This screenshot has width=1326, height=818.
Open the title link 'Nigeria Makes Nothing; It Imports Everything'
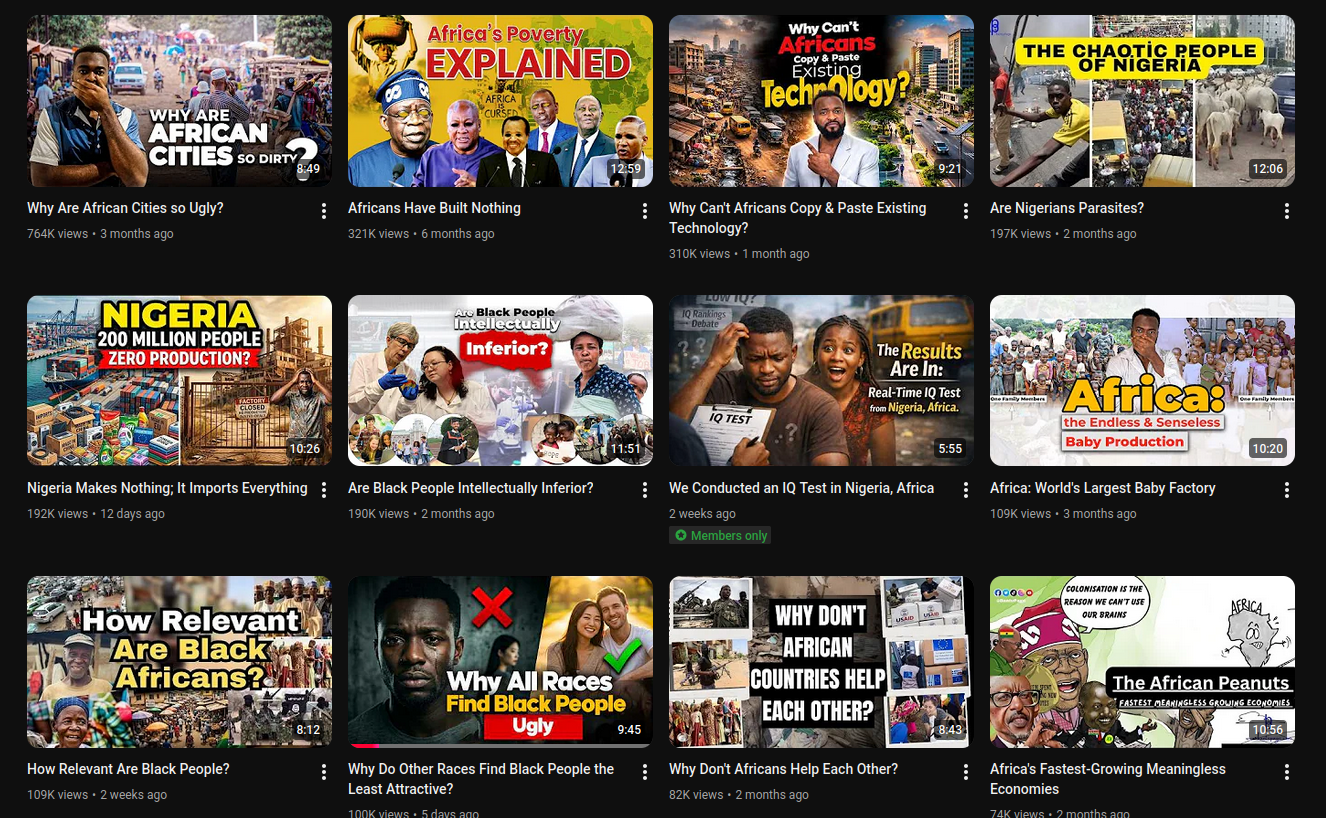[x=167, y=488]
